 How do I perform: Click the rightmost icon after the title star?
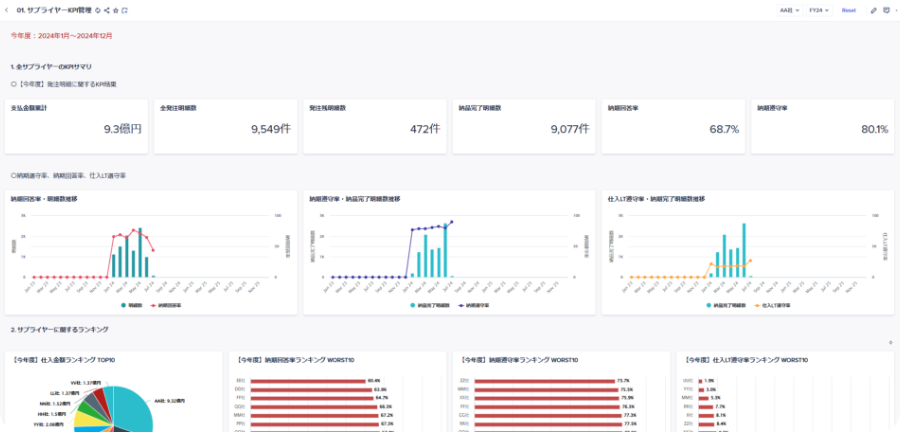tap(125, 10)
